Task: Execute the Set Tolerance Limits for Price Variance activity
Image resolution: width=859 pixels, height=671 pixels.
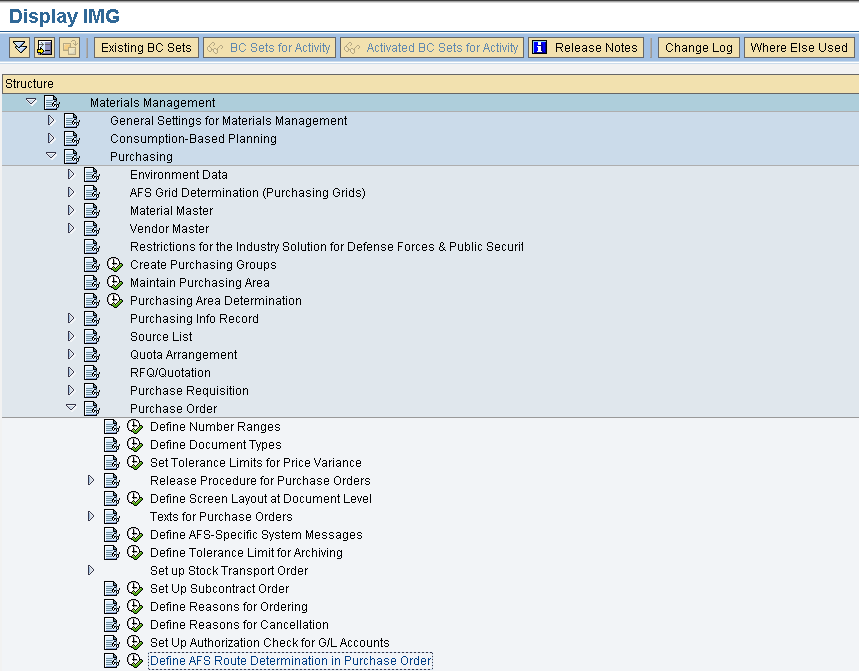Action: coord(135,462)
